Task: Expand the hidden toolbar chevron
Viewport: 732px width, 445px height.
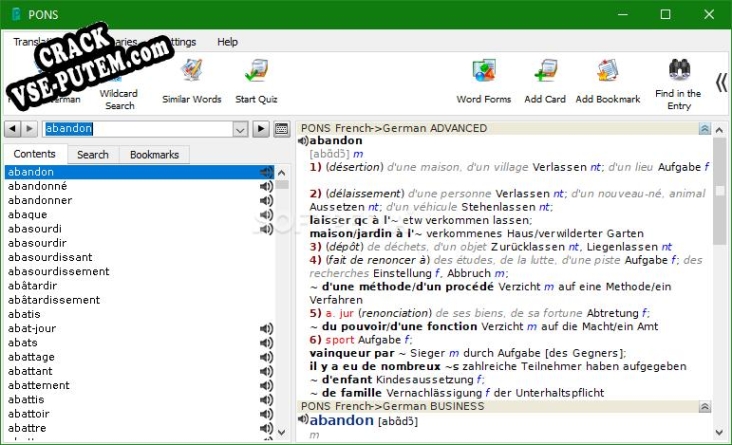Action: pos(720,82)
